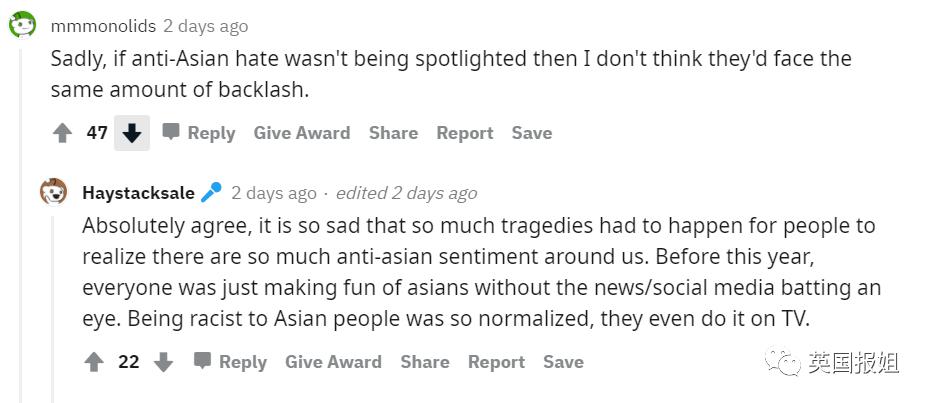Image resolution: width=929 pixels, height=403 pixels.
Task: Give Award to Haystacksale's reply
Action: (333, 362)
